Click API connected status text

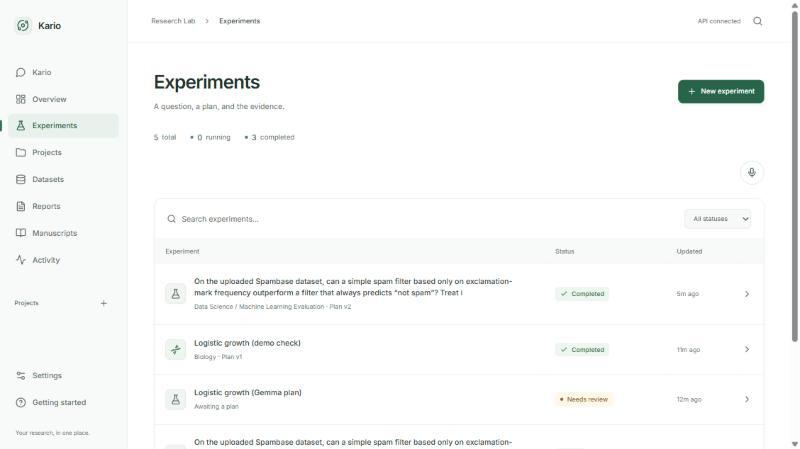coord(719,21)
